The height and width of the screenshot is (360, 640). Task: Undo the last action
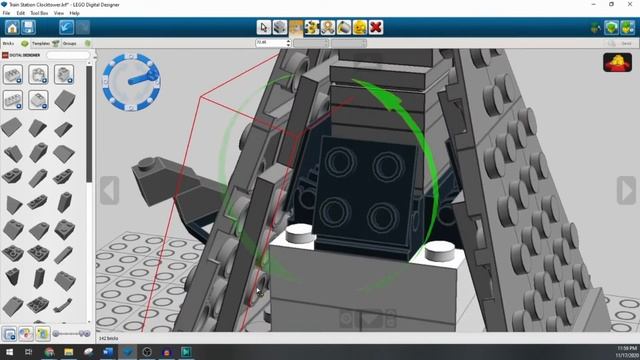(67, 27)
